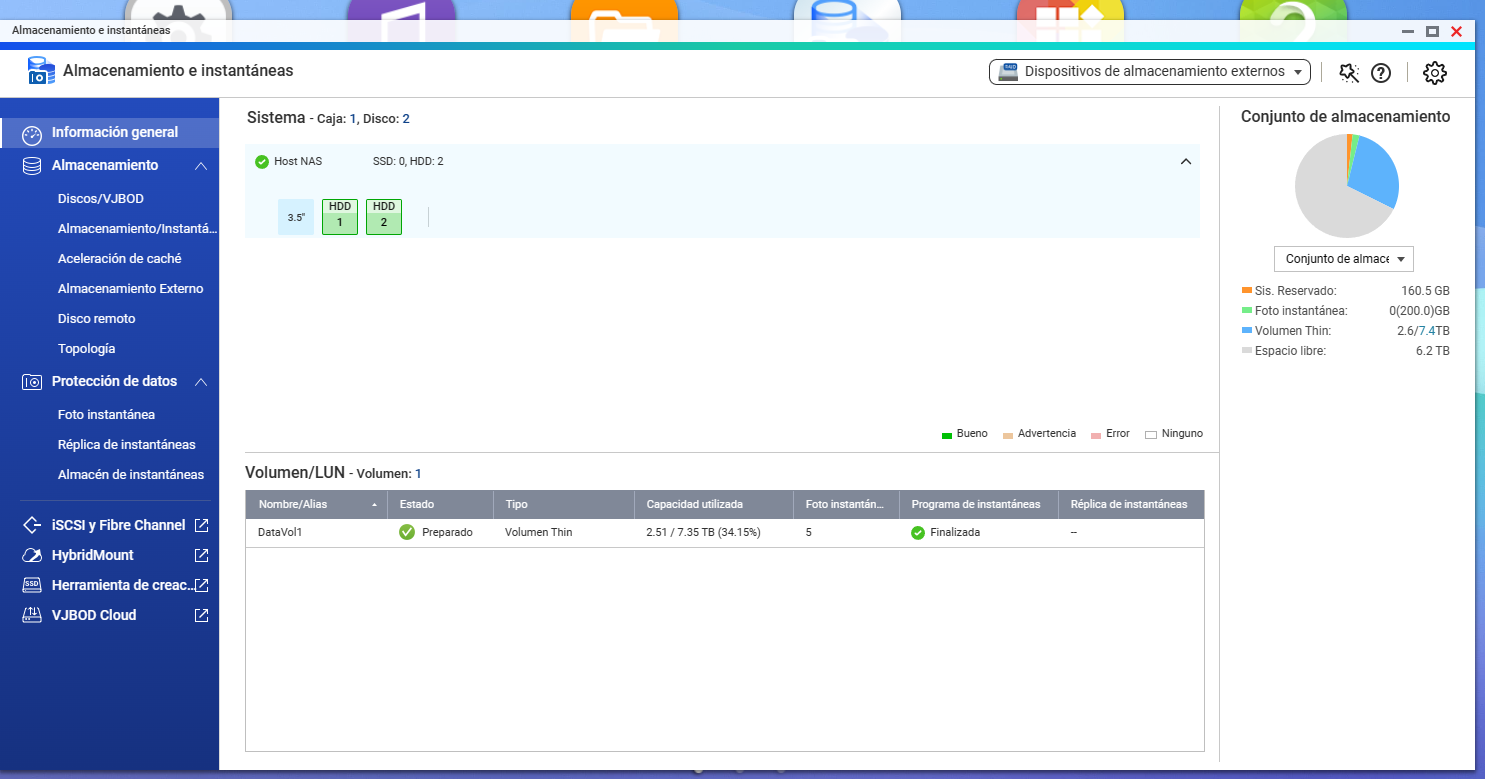The width and height of the screenshot is (1485, 779).
Task: Open the Conjunto de almacenamiento selector dropdown
Action: (1343, 259)
